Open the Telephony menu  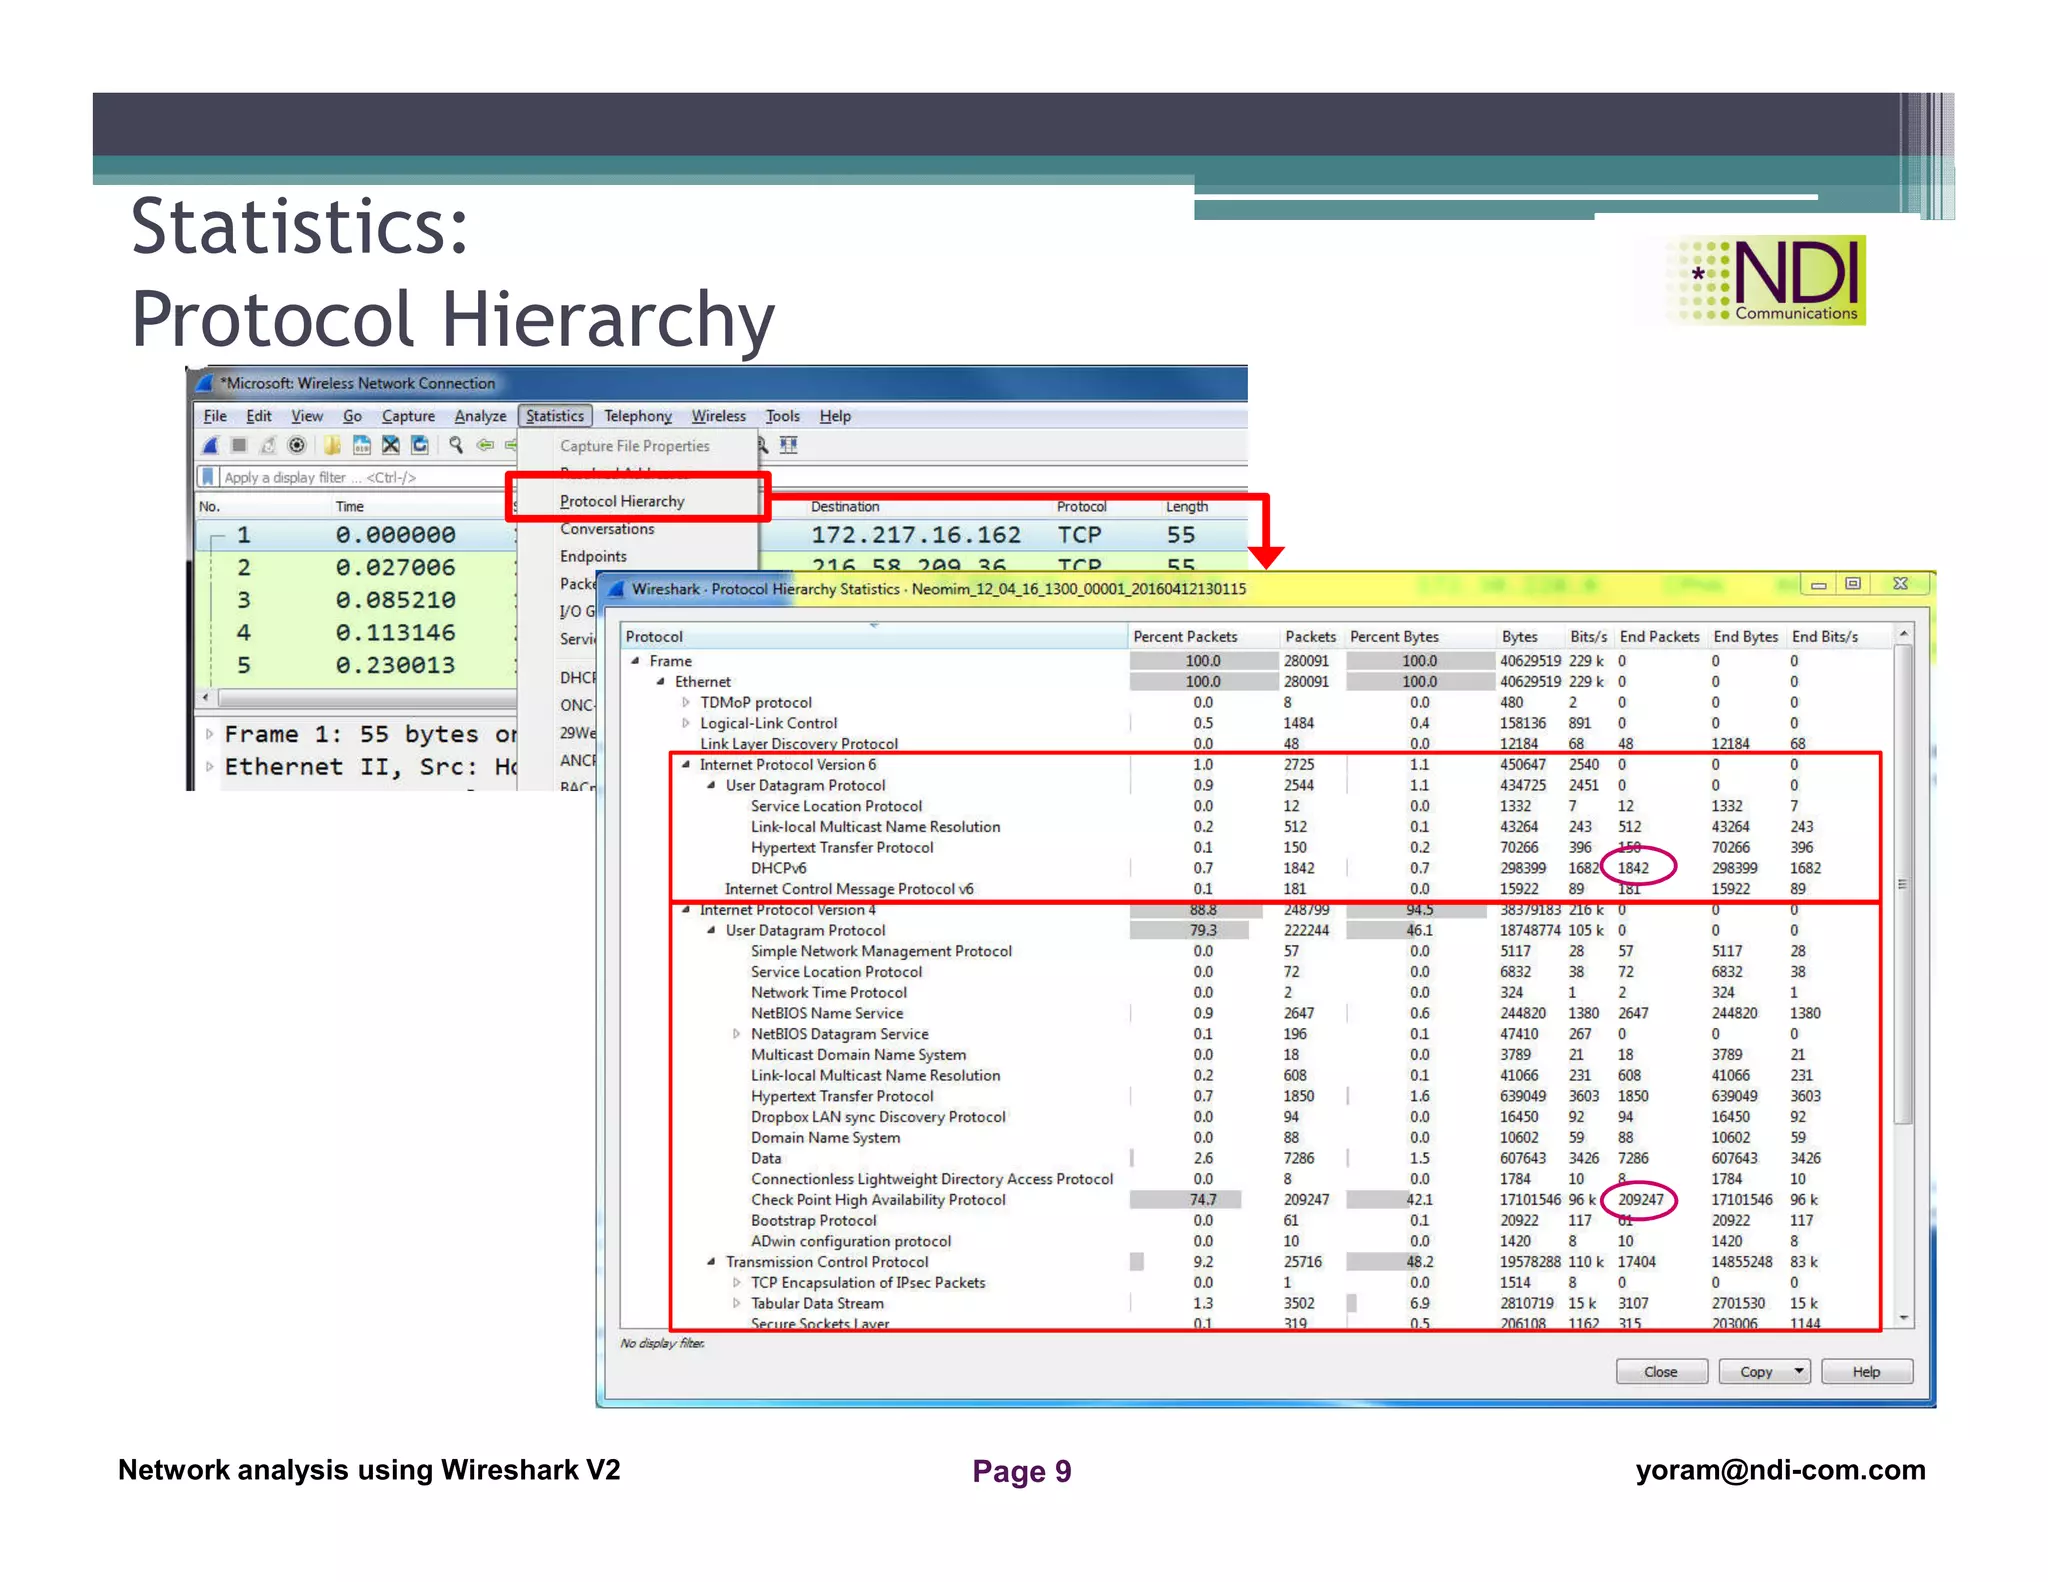(638, 416)
